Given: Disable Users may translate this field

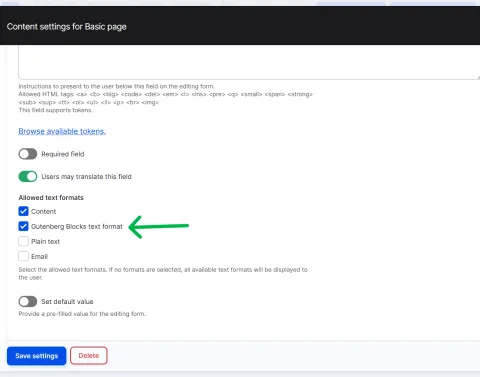Looking at the screenshot, I should (x=28, y=176).
